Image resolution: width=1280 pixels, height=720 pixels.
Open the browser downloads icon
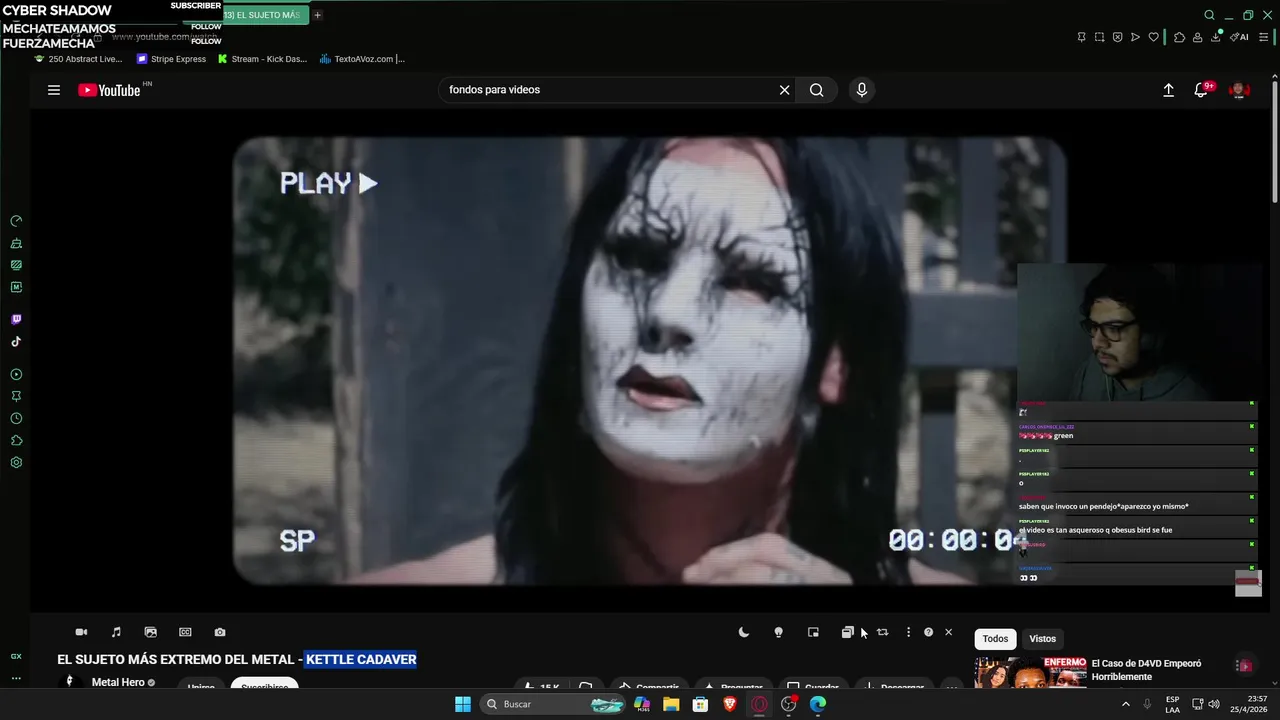1216,37
